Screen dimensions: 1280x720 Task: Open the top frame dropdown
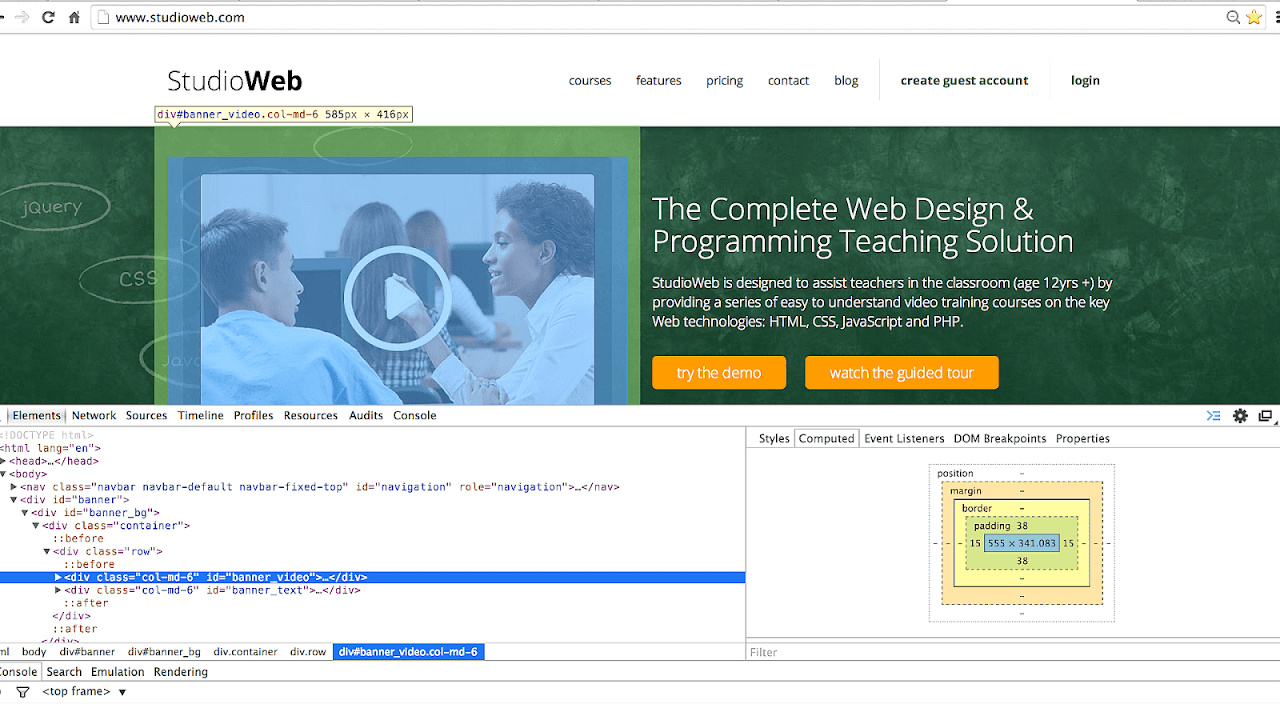coord(85,692)
